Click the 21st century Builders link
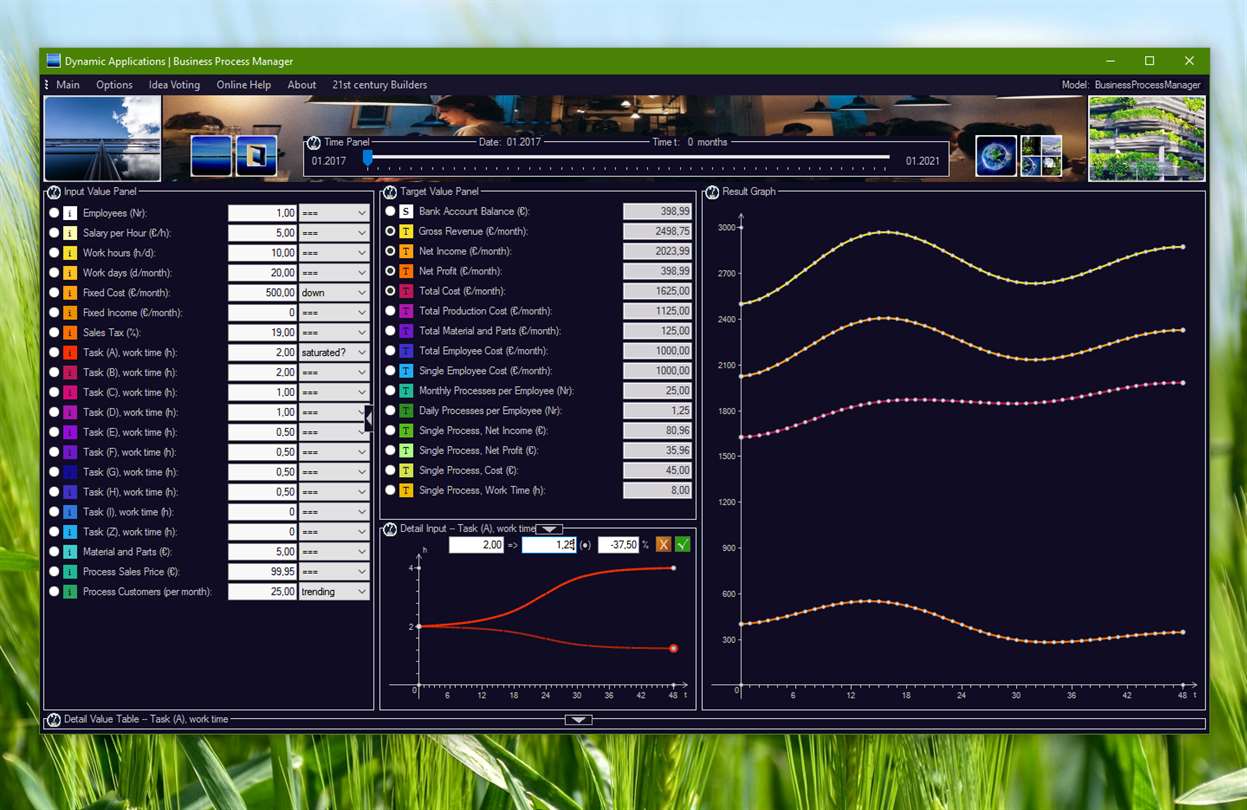Image resolution: width=1247 pixels, height=810 pixels. pos(380,85)
